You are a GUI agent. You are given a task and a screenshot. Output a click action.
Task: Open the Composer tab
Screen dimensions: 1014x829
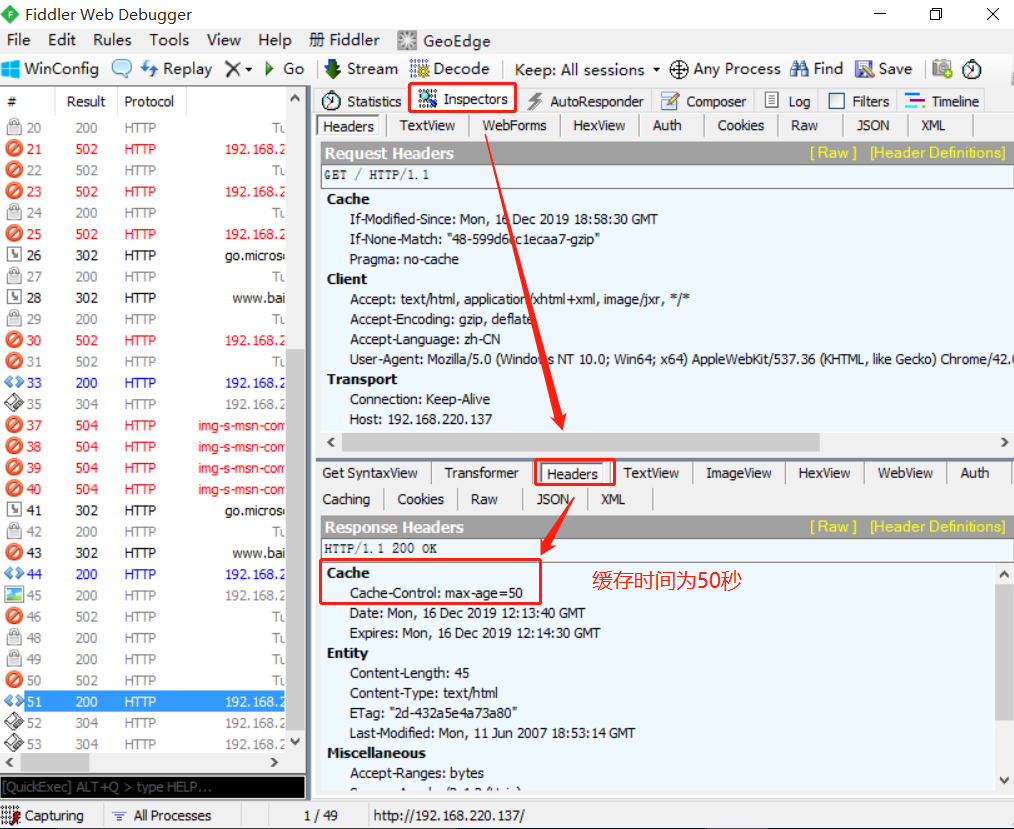click(x=703, y=101)
